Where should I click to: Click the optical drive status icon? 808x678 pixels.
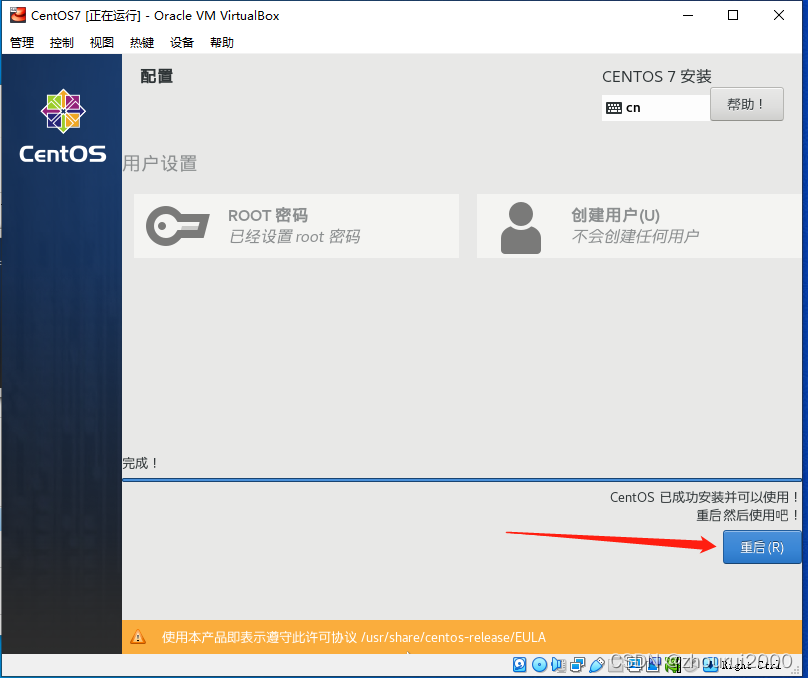(540, 665)
